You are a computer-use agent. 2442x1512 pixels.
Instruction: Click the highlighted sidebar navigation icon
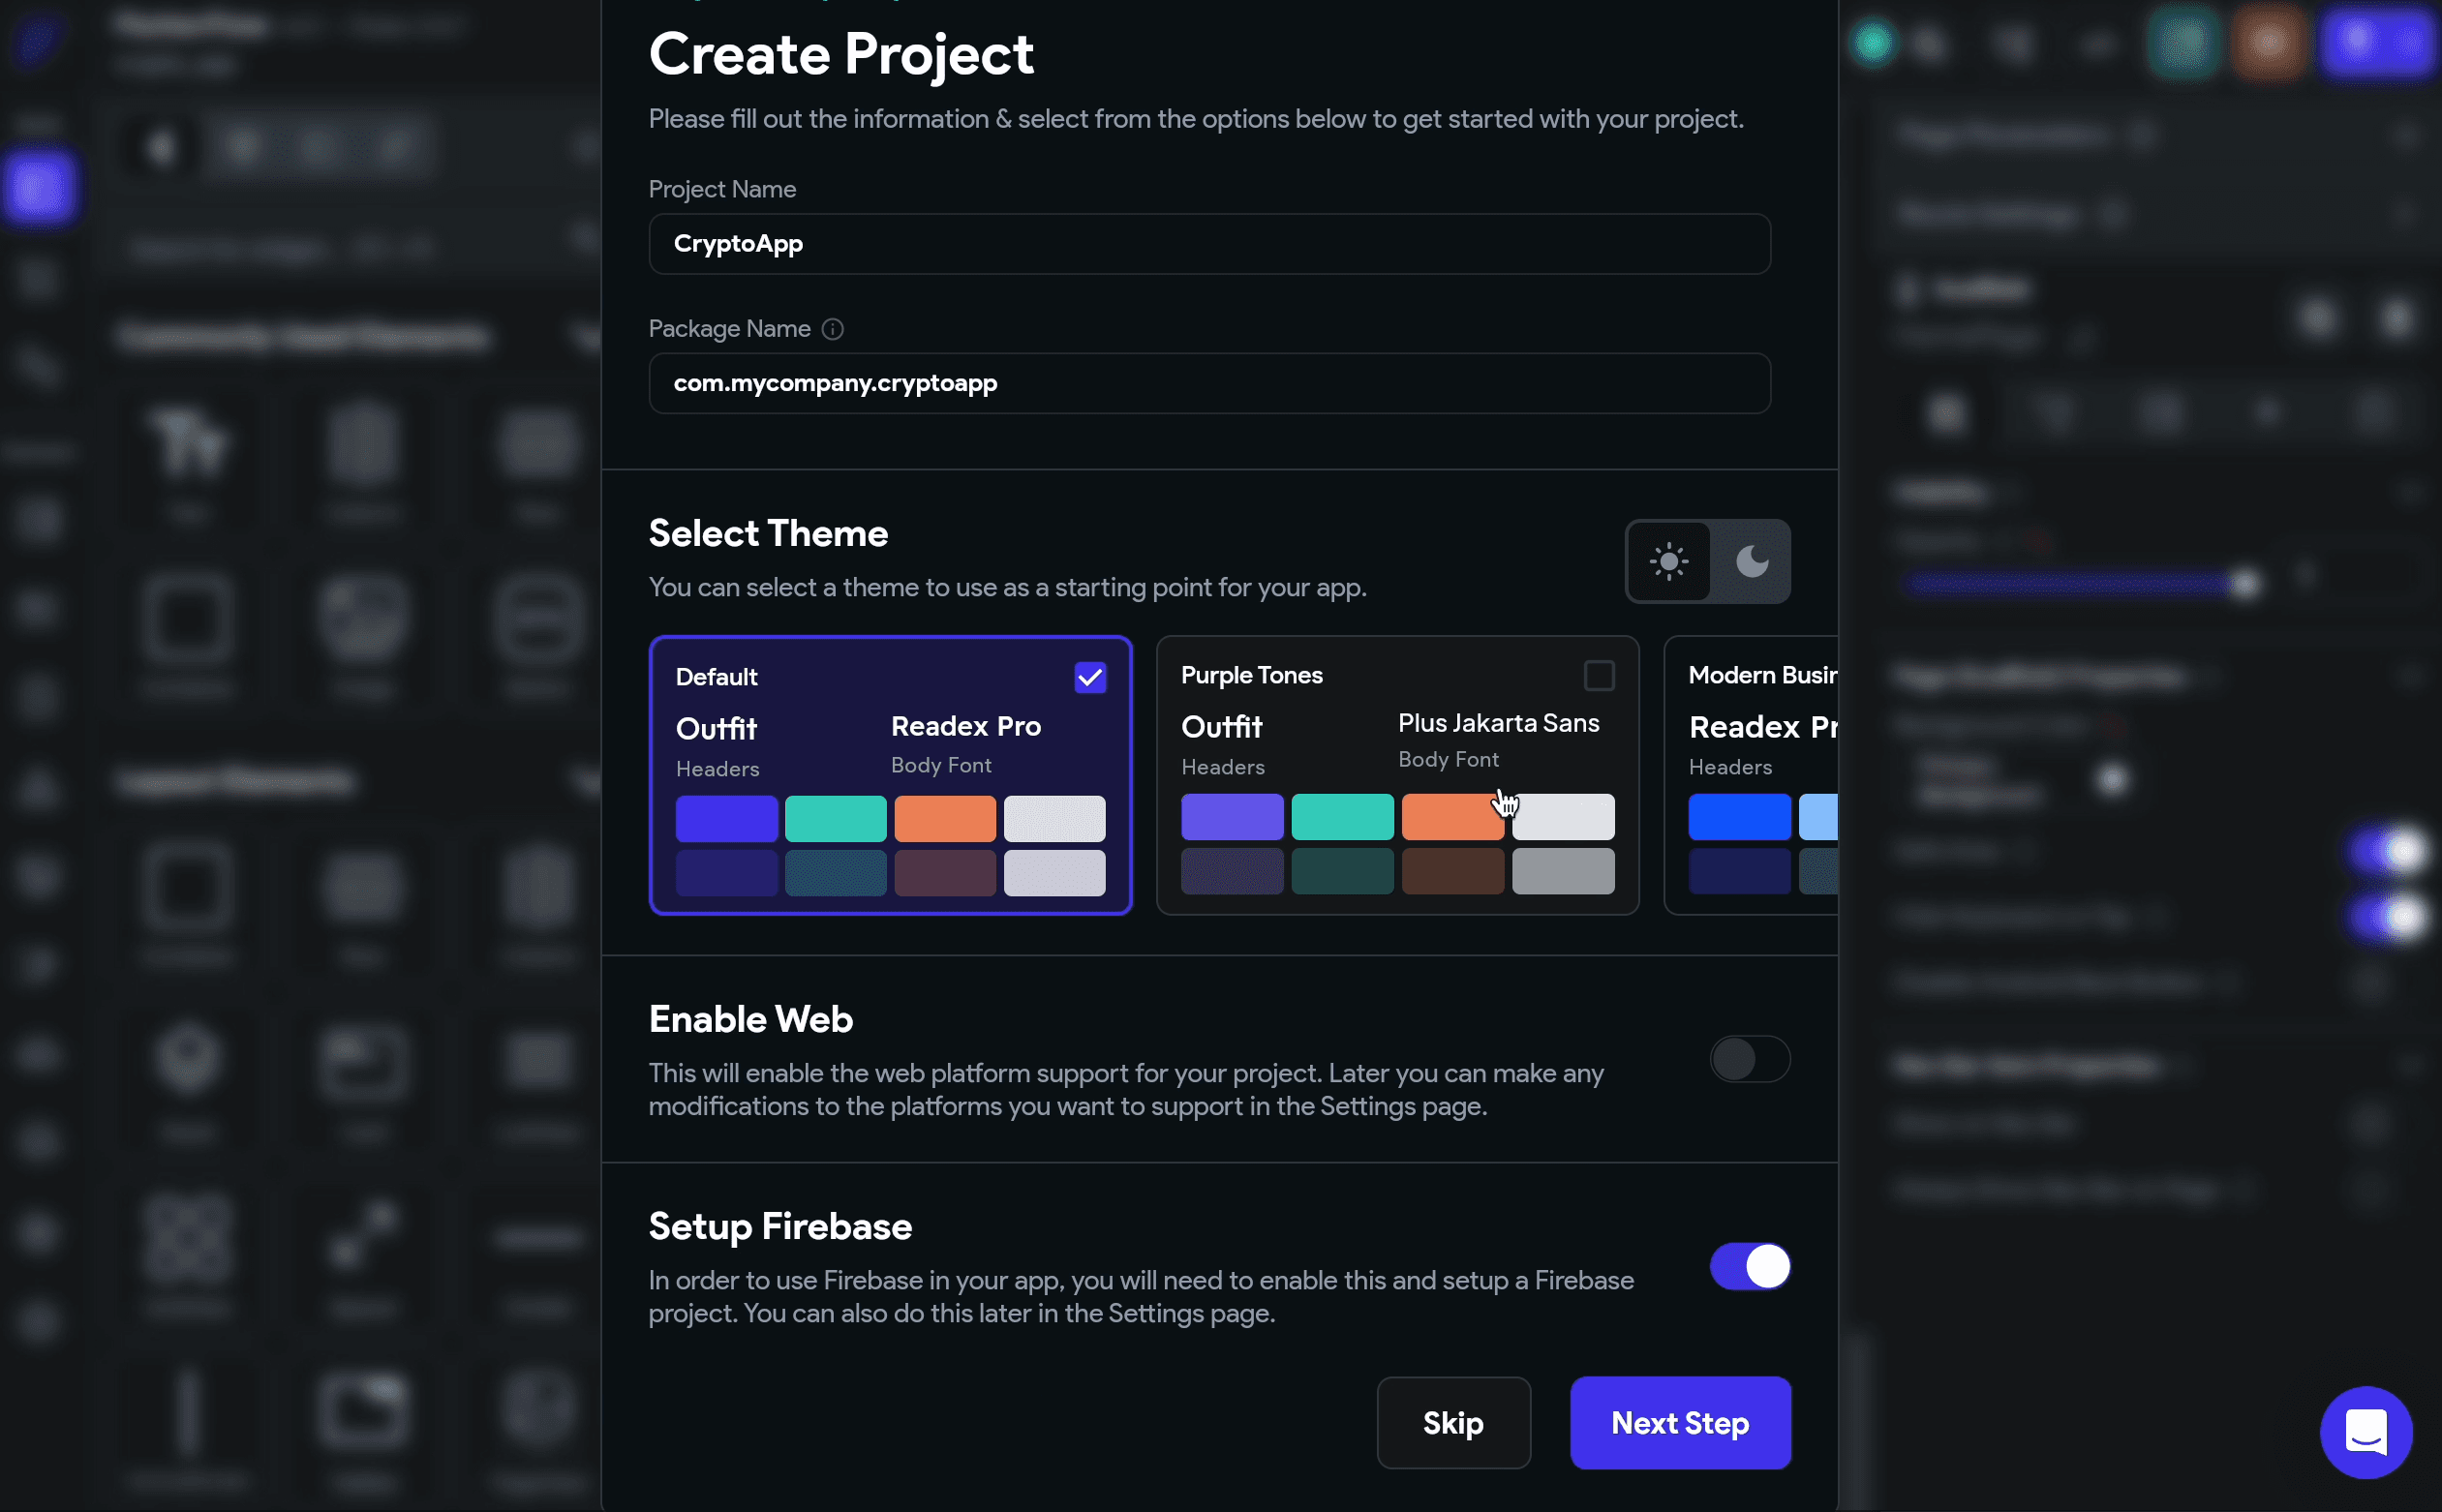(41, 187)
